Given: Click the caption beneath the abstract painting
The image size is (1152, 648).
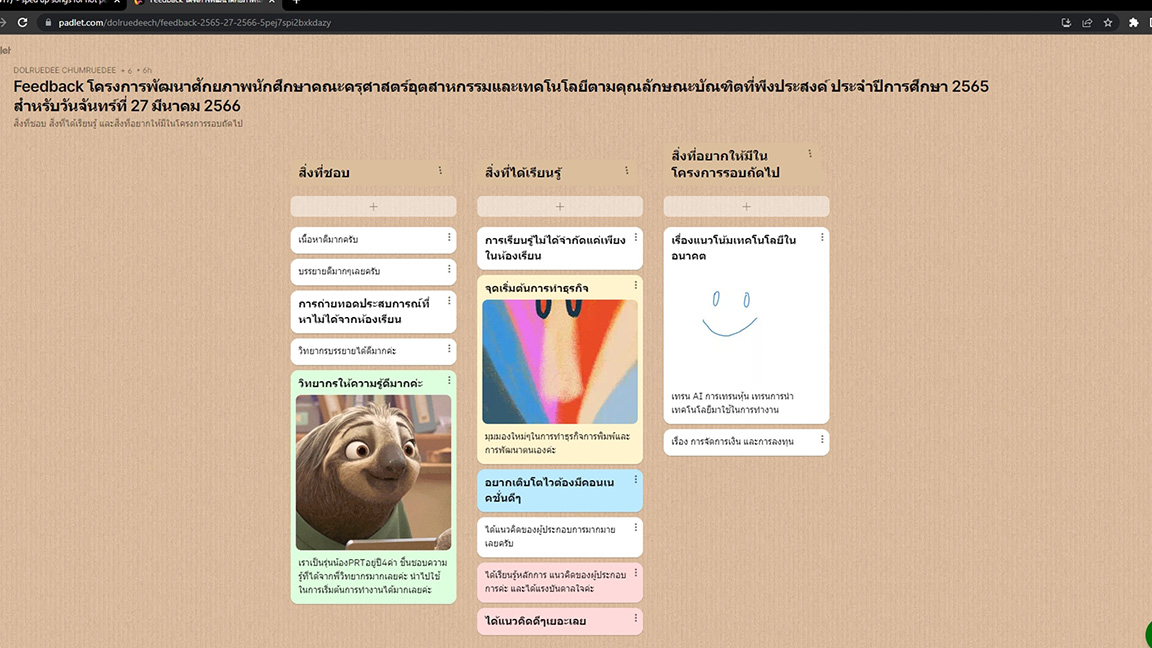Looking at the screenshot, I should coord(557,443).
